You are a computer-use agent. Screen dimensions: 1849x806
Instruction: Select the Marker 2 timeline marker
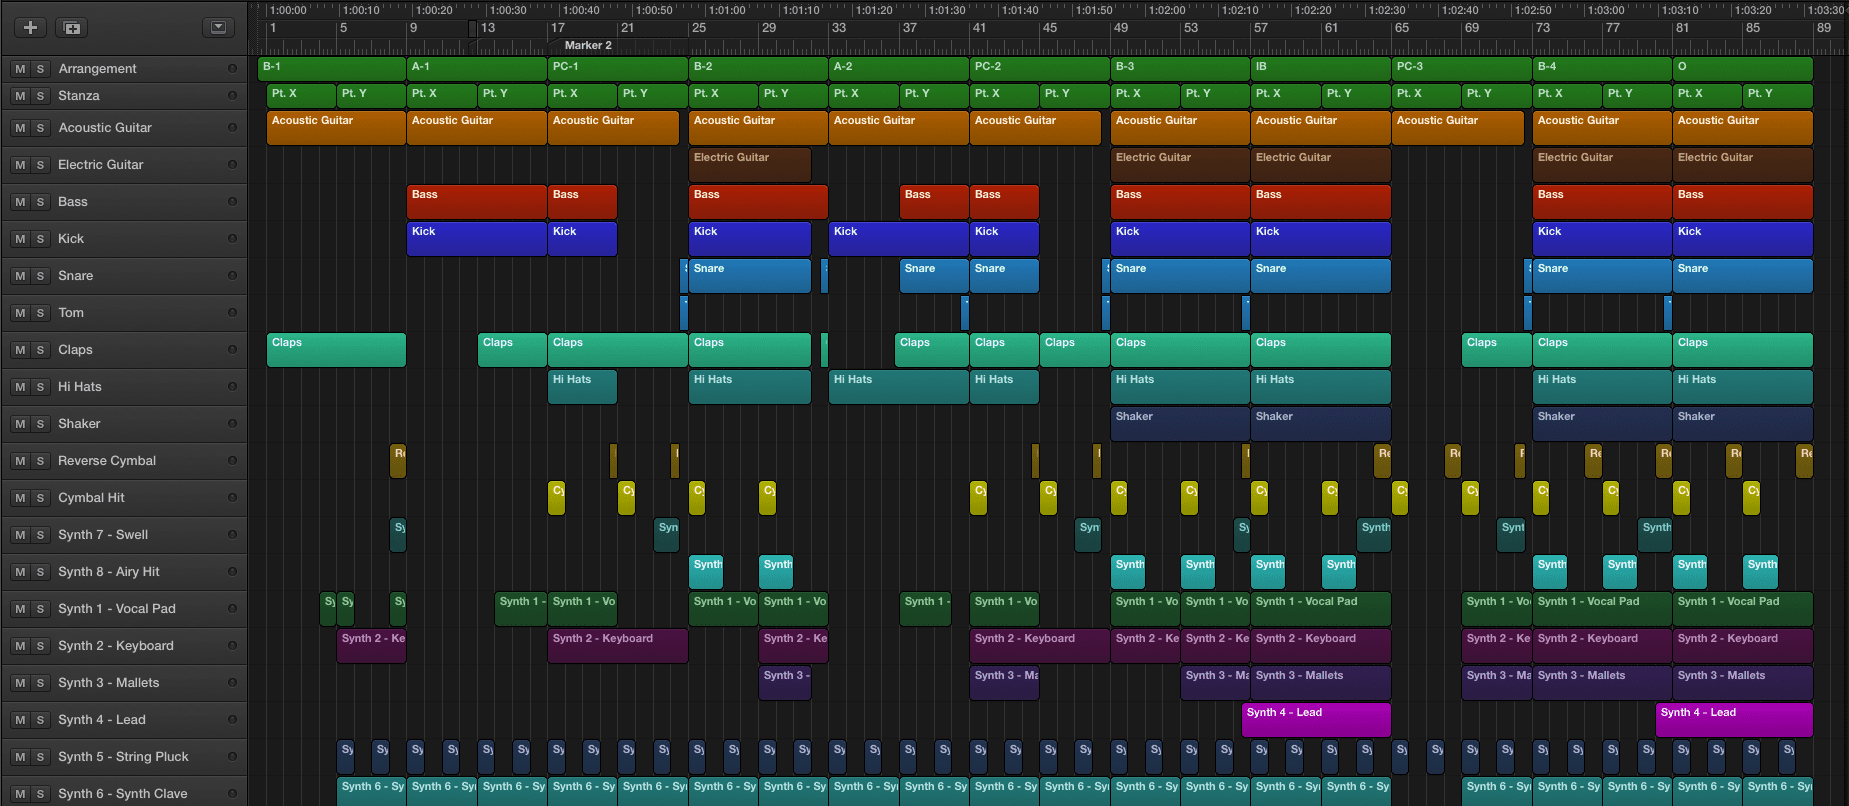[x=587, y=45]
